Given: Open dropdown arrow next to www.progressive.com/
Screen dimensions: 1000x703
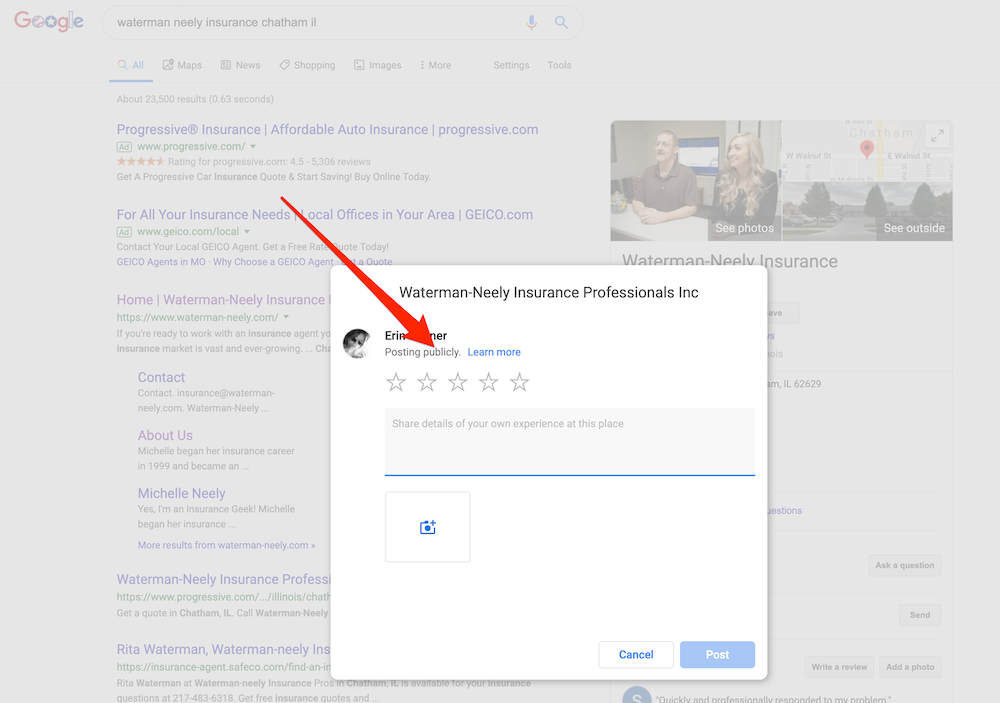Looking at the screenshot, I should pos(253,147).
